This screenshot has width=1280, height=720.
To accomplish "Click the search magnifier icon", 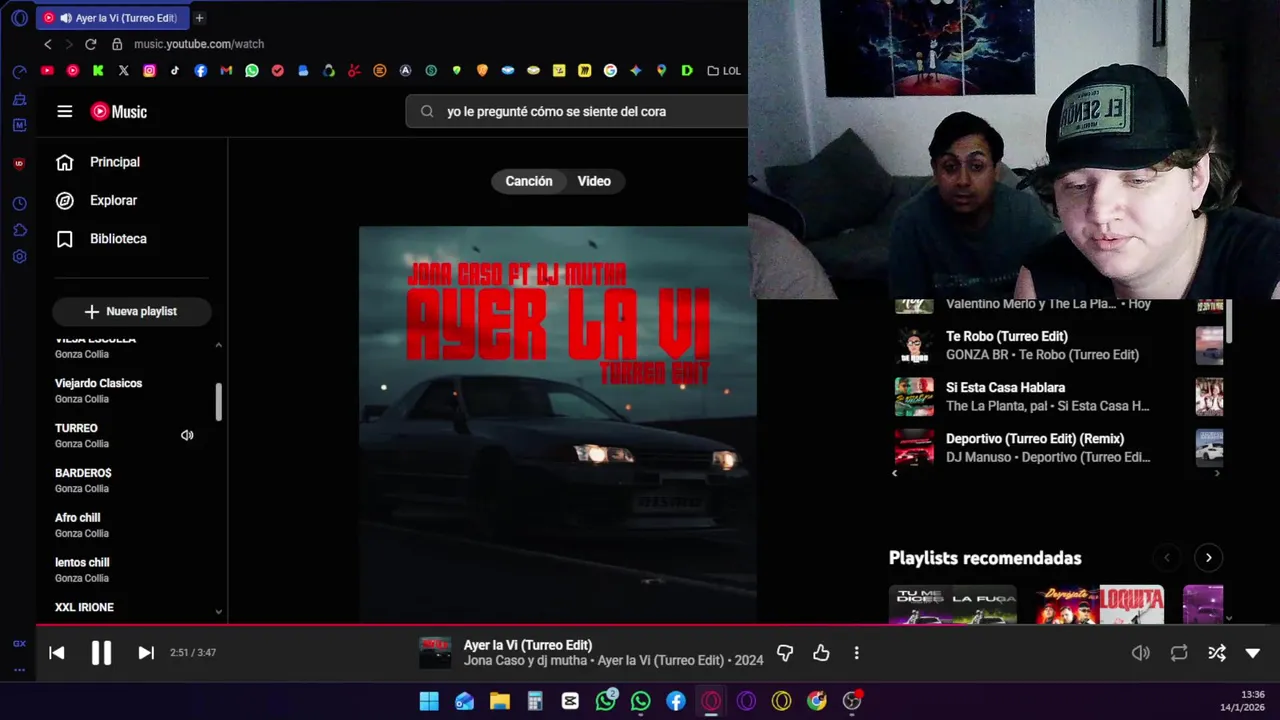I will click(427, 112).
